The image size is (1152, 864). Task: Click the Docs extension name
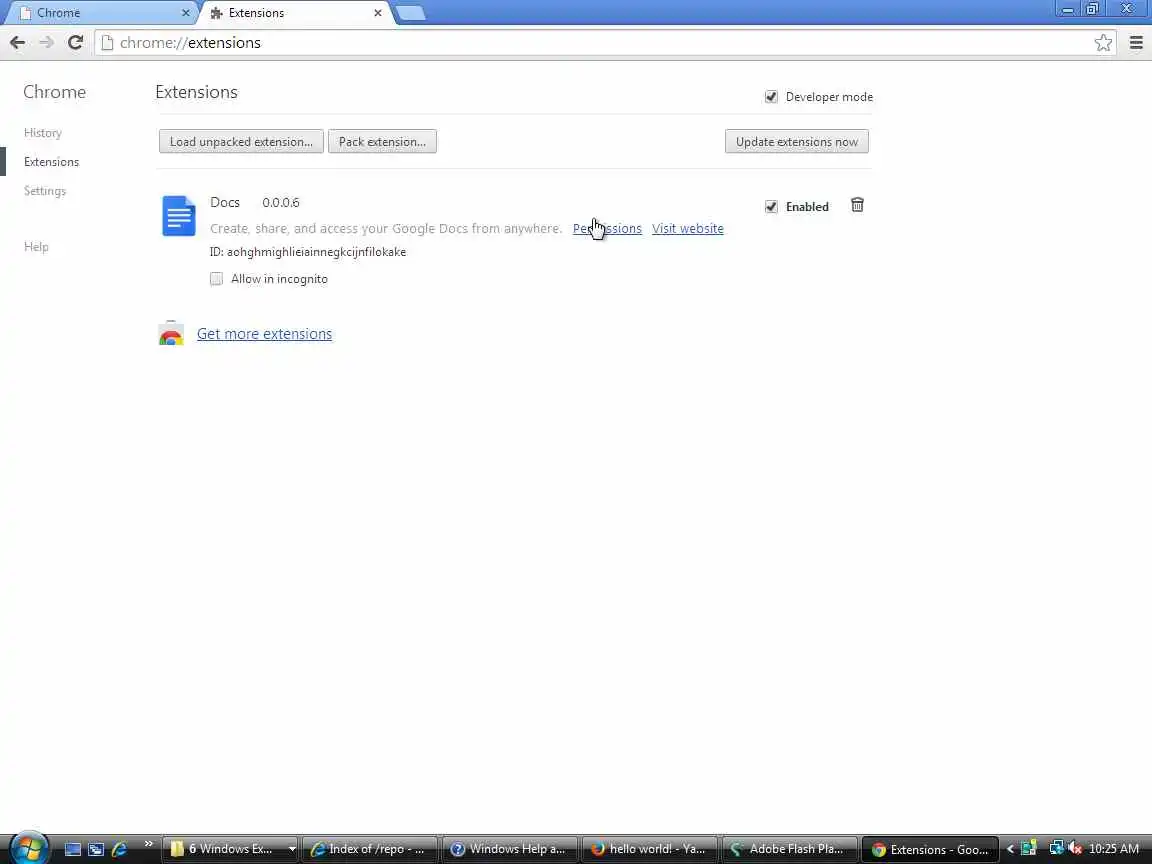point(225,202)
